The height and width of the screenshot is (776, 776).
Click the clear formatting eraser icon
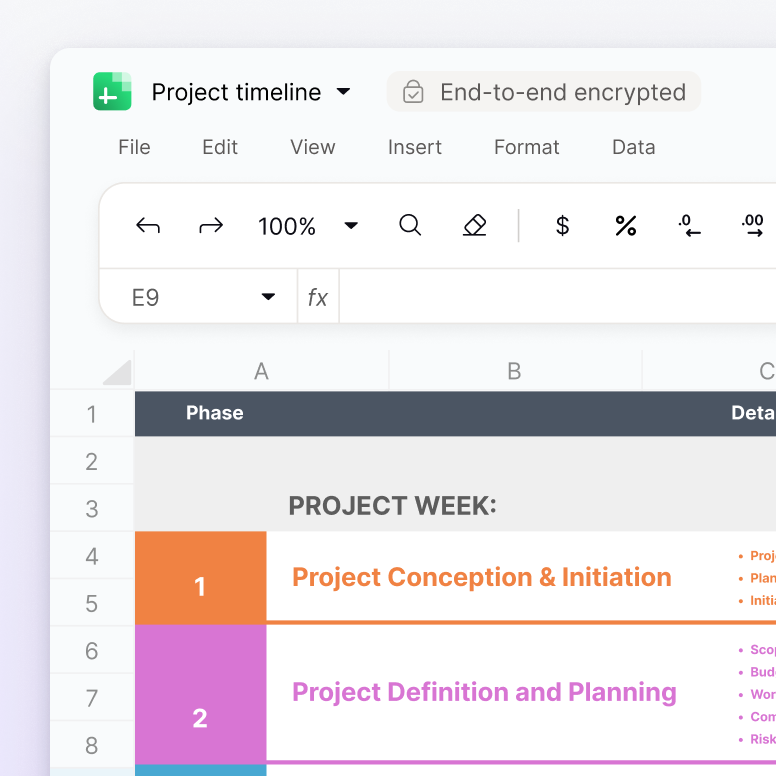click(475, 226)
